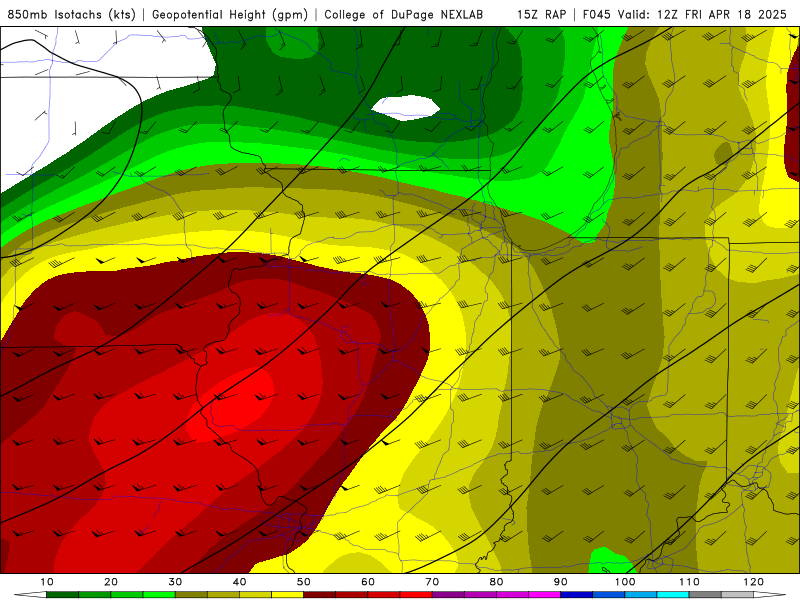
Task: Click the bright magenta swatch left of 90
Action: 544,595
